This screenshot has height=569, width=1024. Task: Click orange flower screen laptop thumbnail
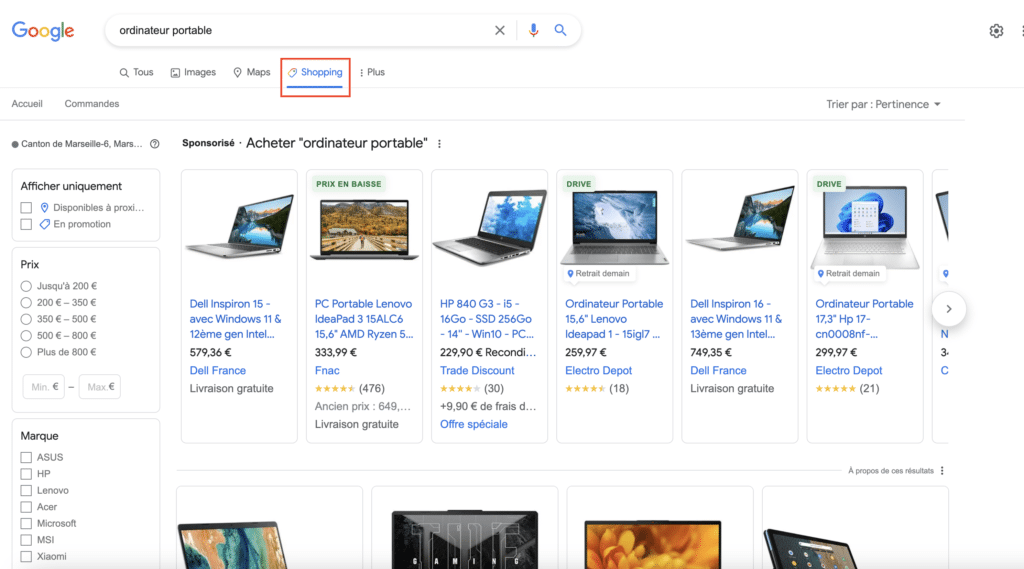[653, 544]
